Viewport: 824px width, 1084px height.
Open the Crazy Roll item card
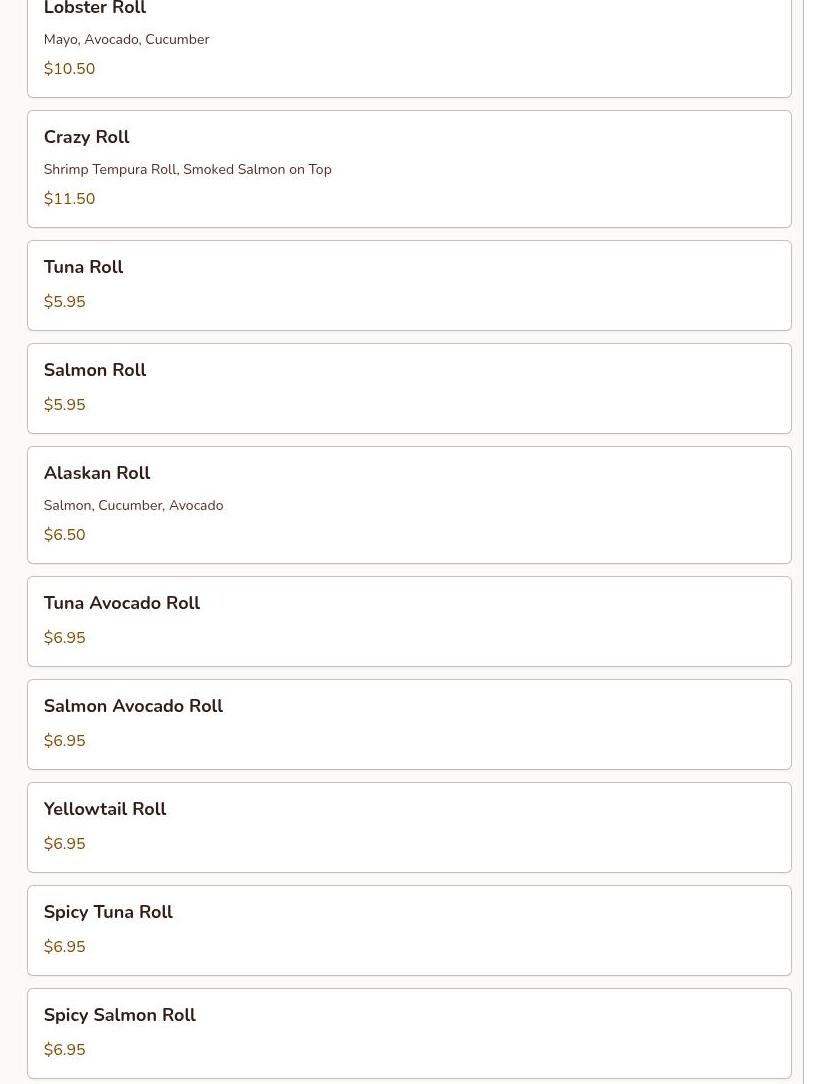[x=409, y=169]
